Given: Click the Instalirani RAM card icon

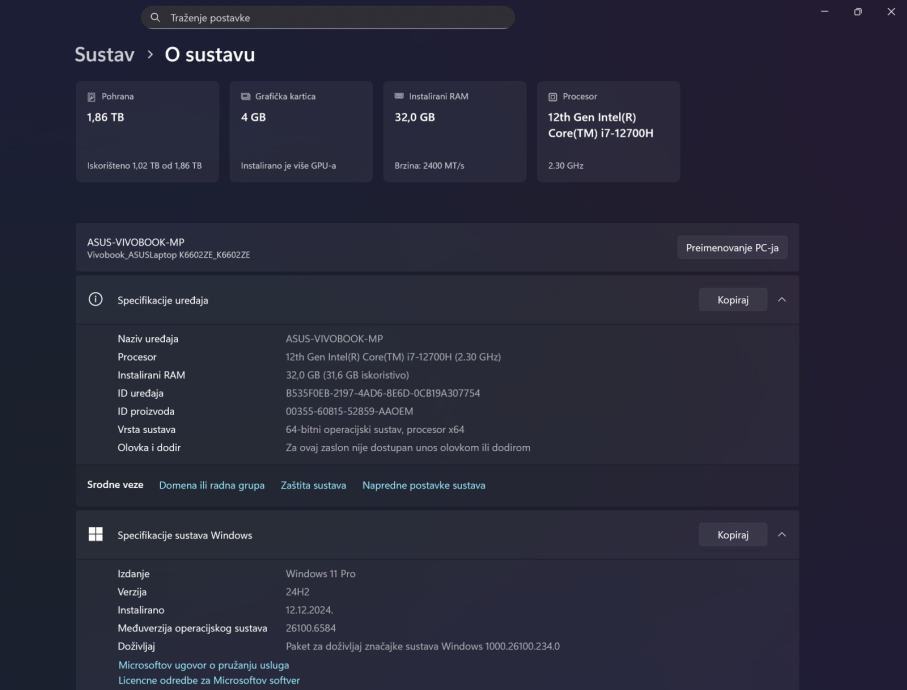Looking at the screenshot, I should (399, 97).
